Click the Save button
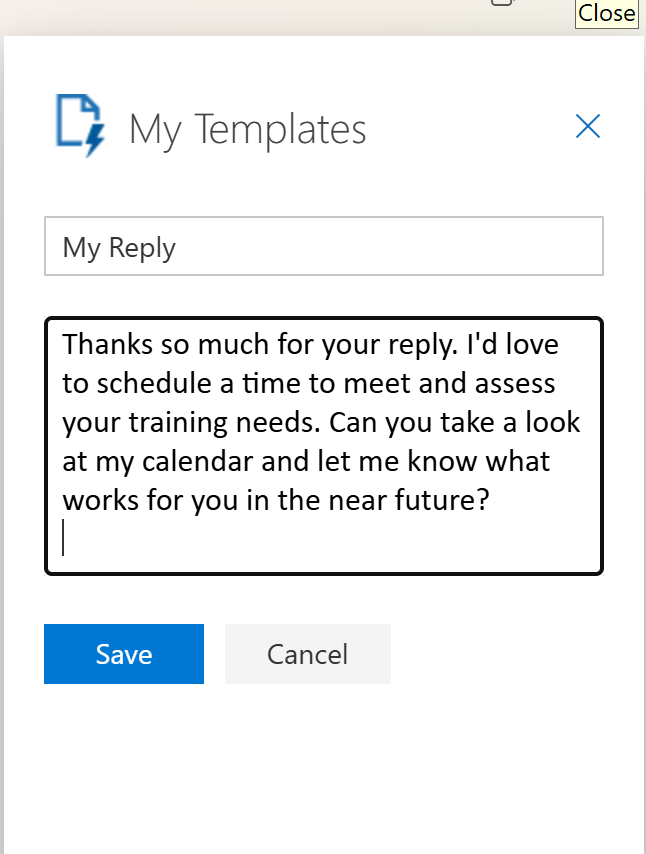646x854 pixels. click(124, 654)
